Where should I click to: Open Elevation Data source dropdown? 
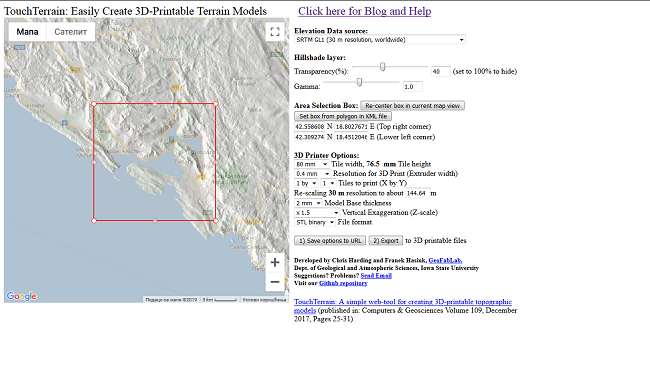(x=380, y=40)
